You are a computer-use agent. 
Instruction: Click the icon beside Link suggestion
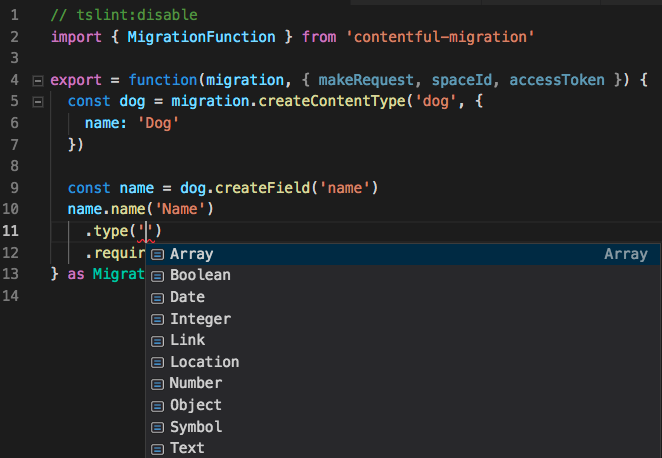[x=158, y=341]
